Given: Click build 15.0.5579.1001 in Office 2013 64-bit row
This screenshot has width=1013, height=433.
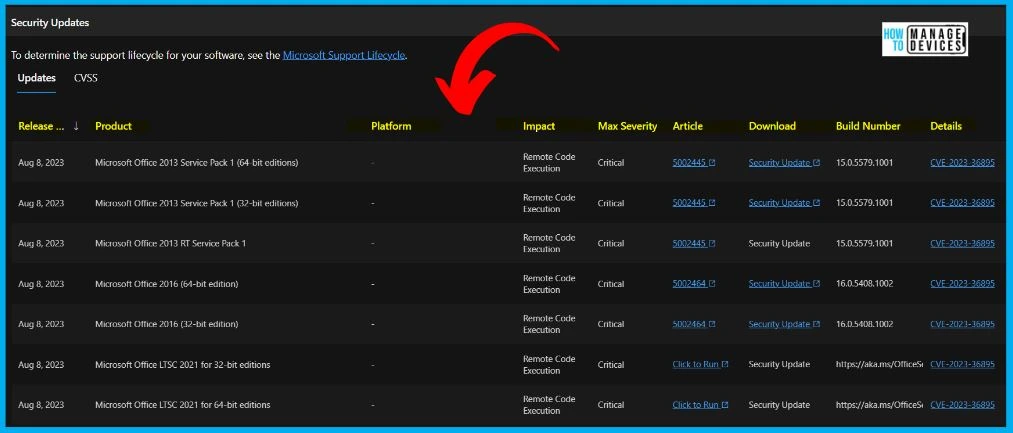Looking at the screenshot, I should tap(864, 163).
